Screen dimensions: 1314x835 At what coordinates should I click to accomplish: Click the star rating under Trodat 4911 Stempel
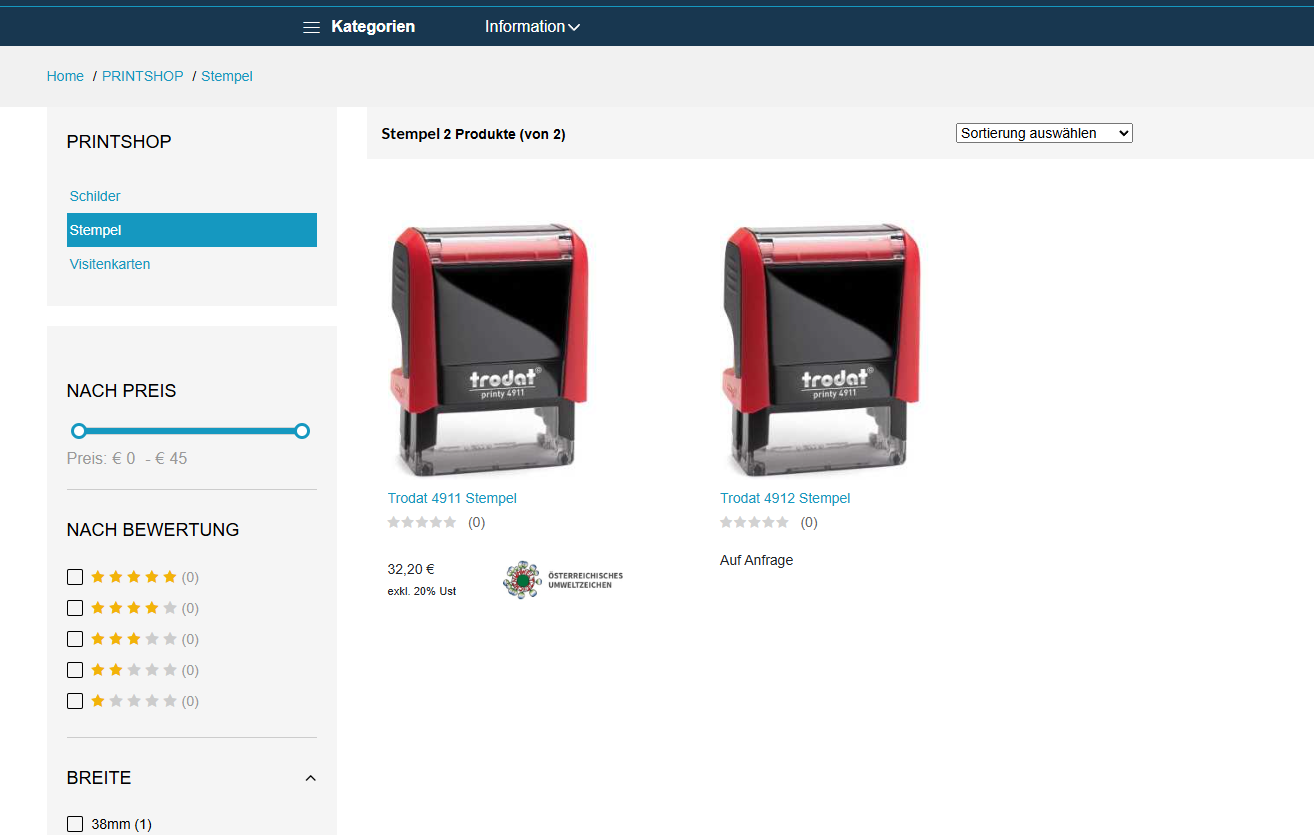click(x=422, y=522)
